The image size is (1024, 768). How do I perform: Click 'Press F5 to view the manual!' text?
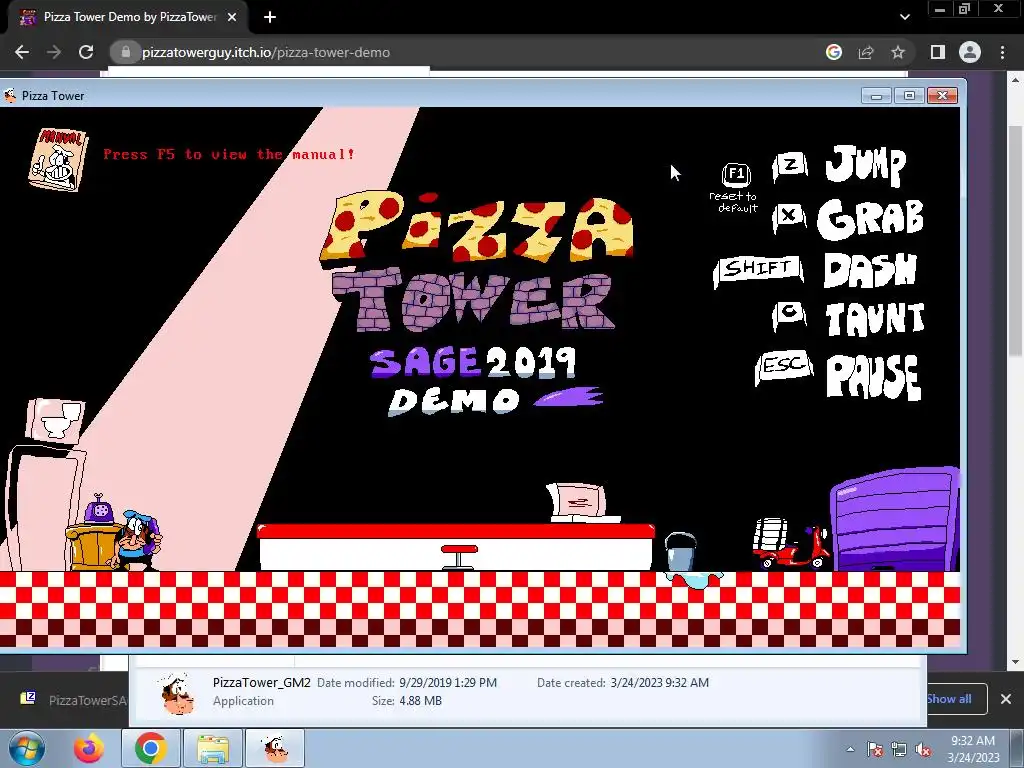pyautogui.click(x=229, y=155)
